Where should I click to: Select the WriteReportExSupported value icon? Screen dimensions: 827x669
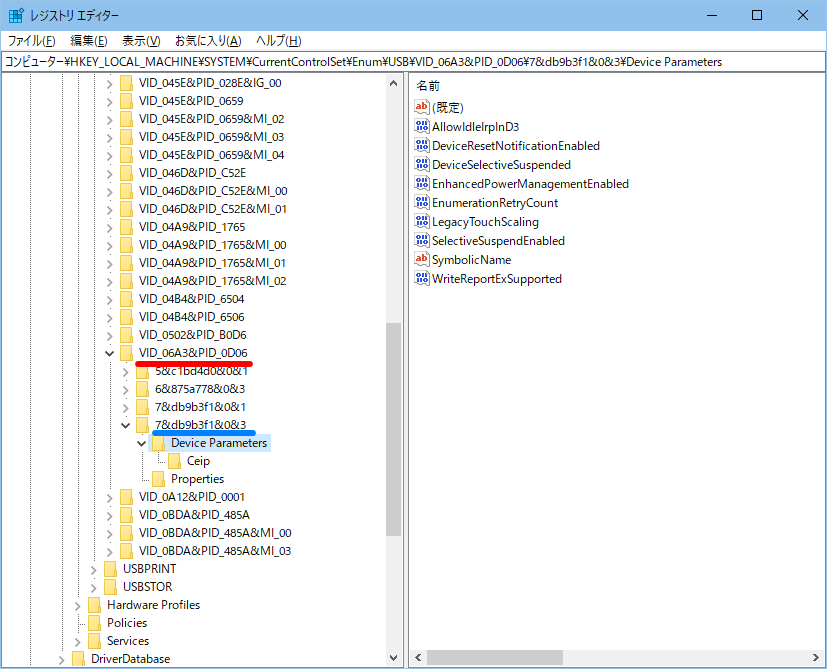pos(421,278)
